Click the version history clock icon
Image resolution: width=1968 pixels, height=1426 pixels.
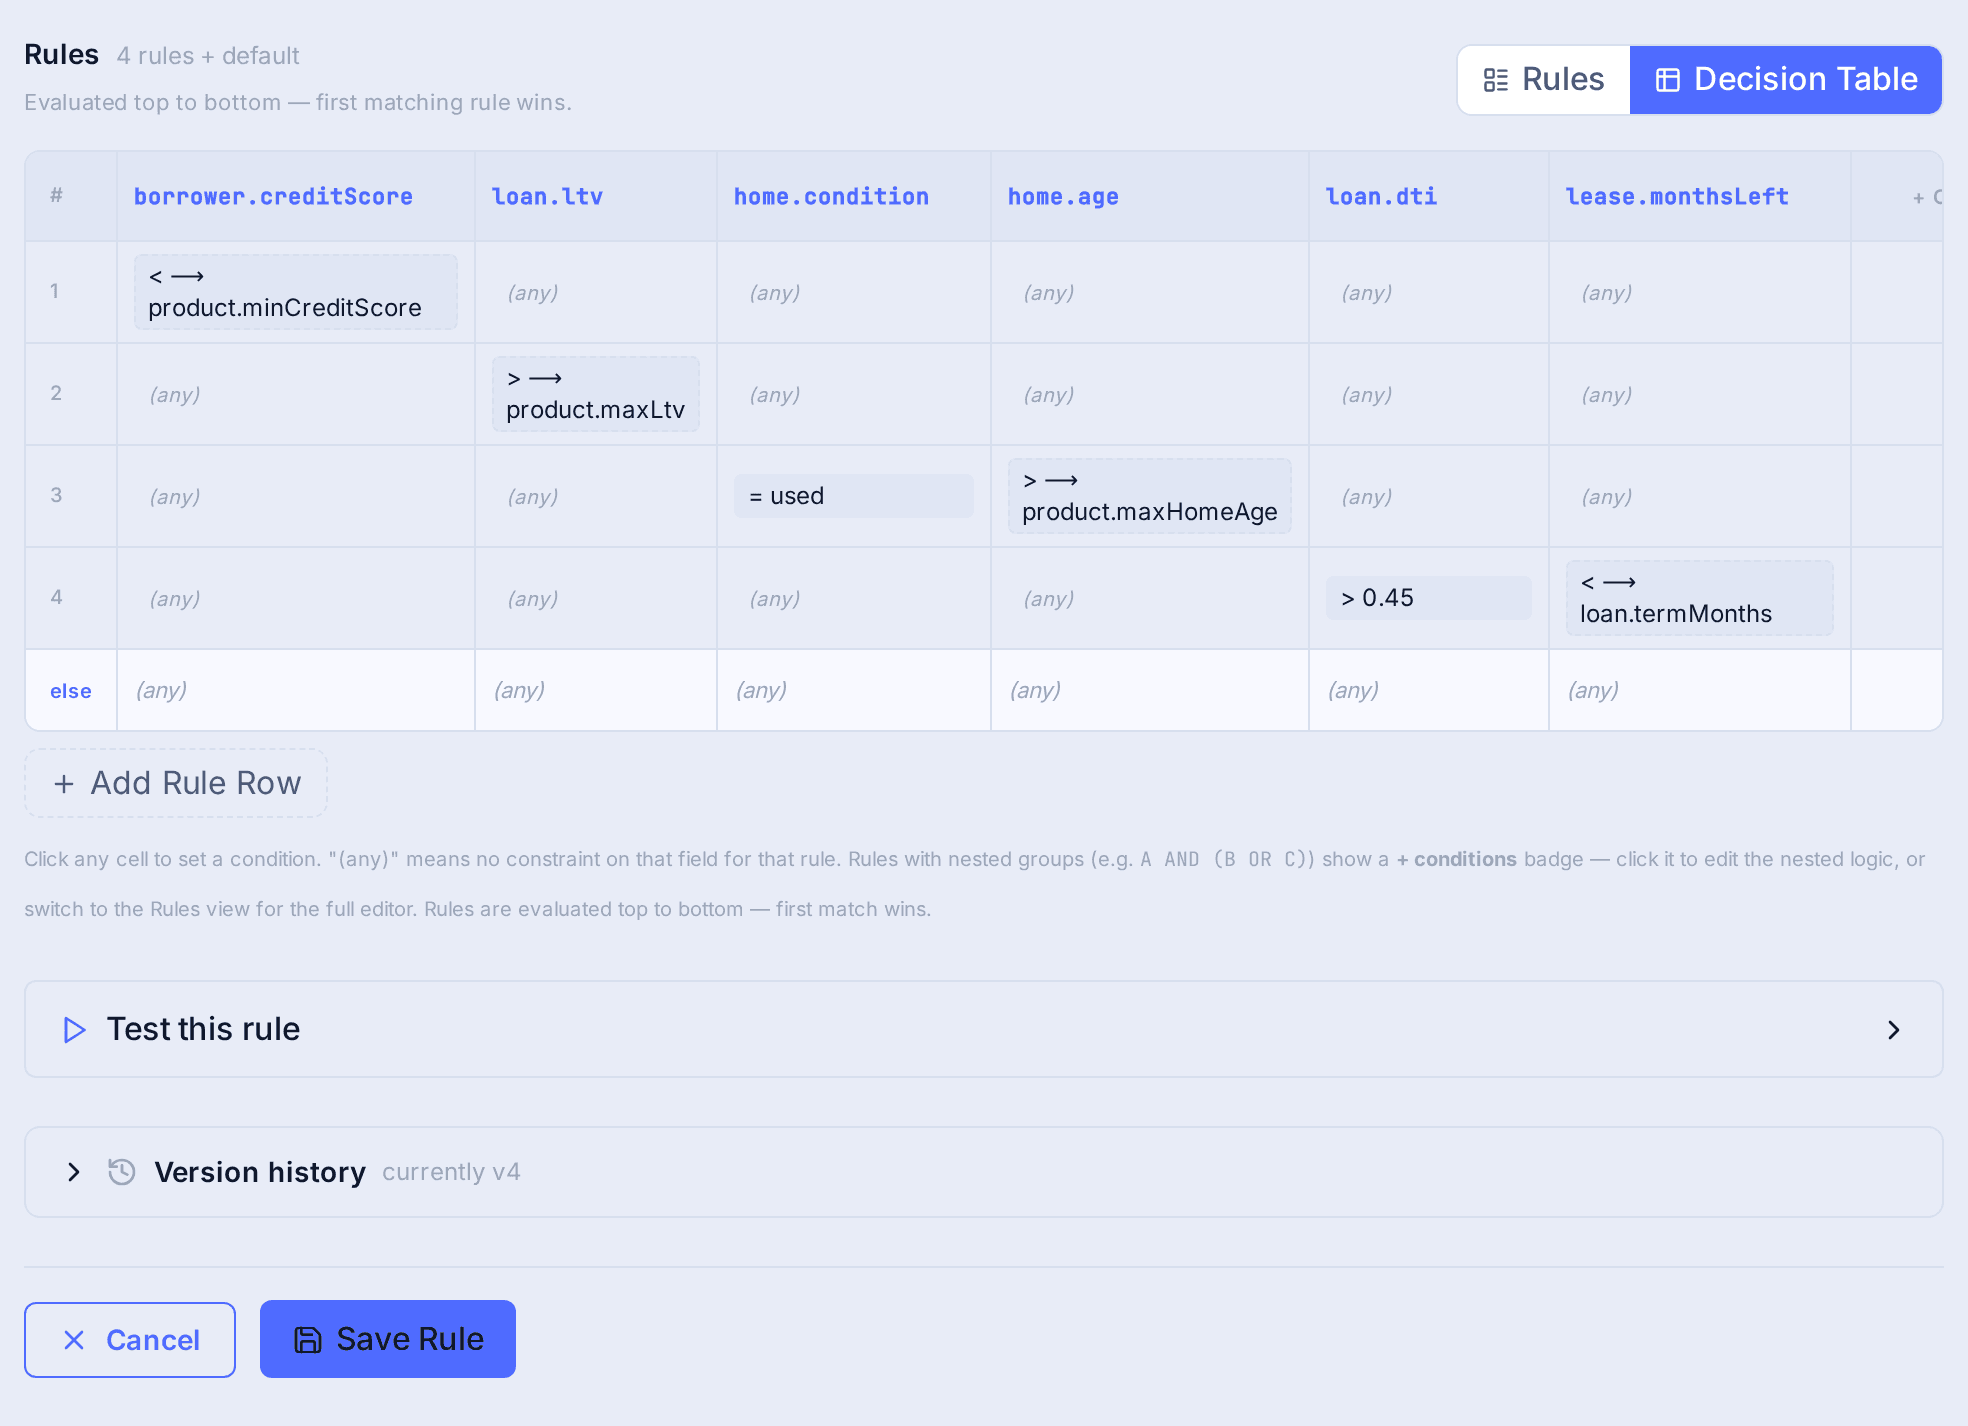point(122,1172)
